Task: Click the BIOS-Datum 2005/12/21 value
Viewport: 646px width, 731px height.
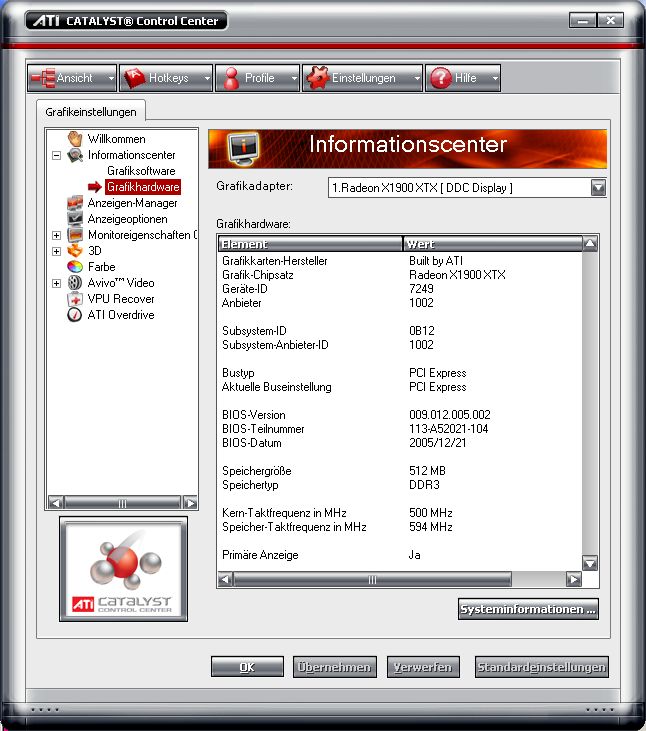Action: pos(438,442)
